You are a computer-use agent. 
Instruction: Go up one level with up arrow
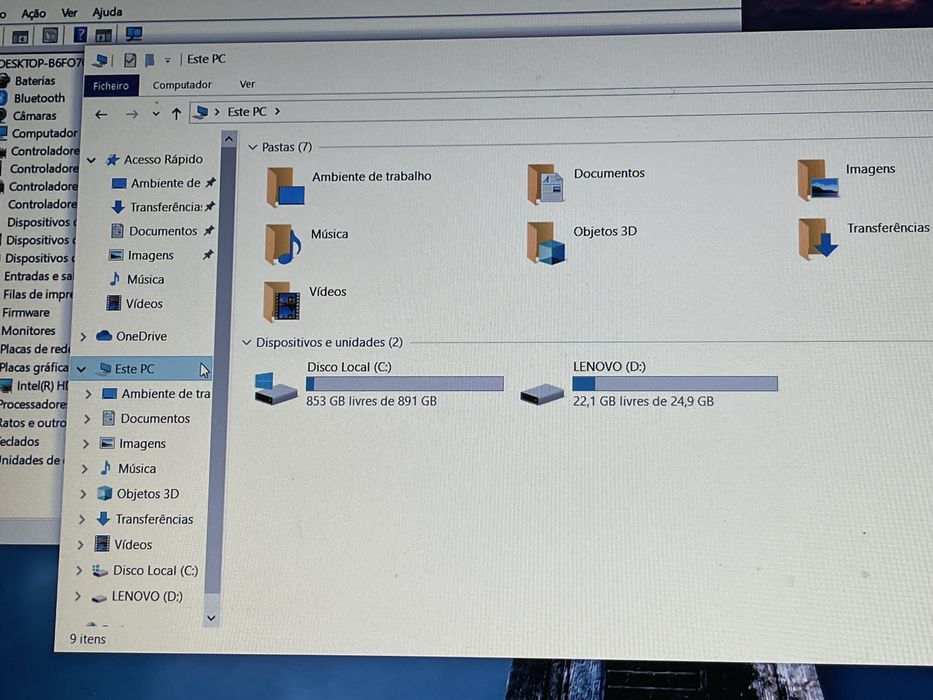(176, 113)
